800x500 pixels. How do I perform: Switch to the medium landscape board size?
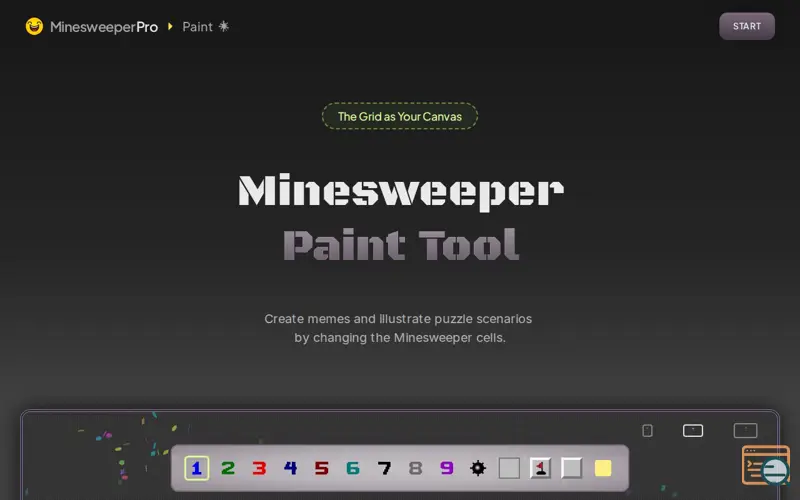tap(693, 431)
